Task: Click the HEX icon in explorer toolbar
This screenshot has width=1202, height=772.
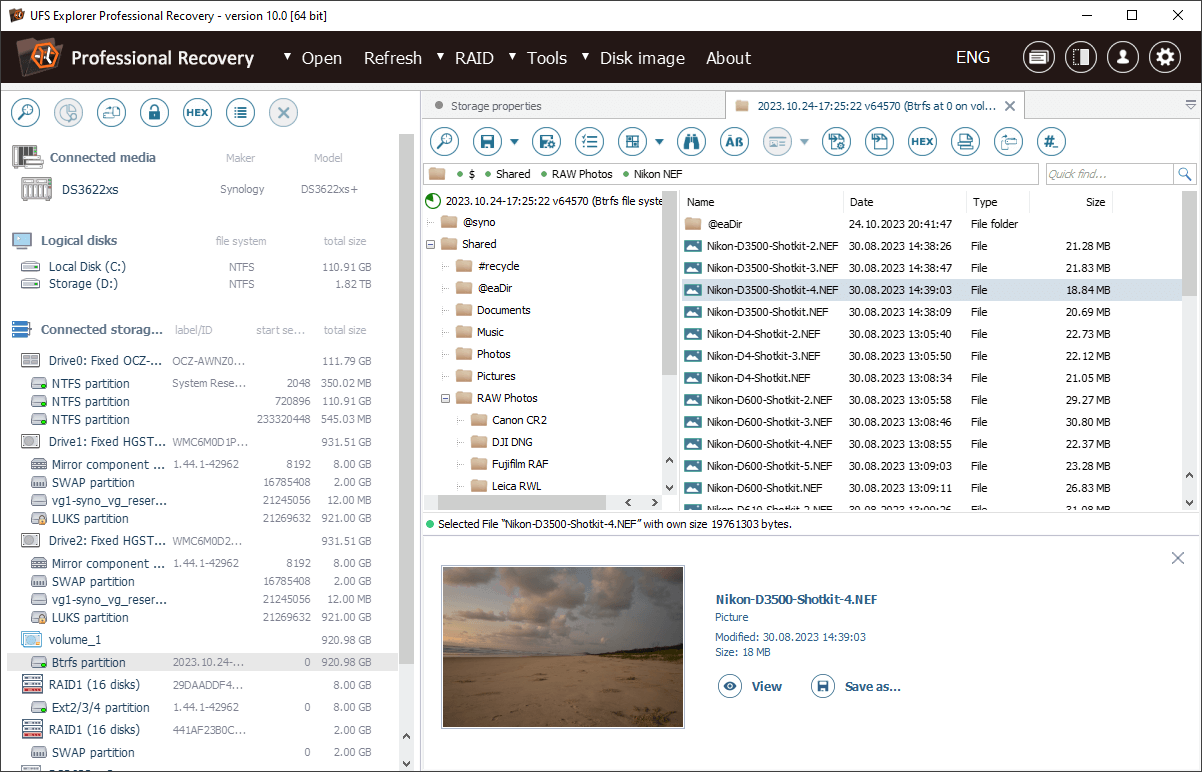Action: (922, 142)
